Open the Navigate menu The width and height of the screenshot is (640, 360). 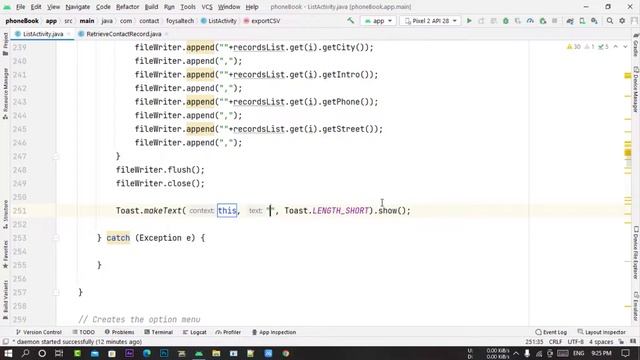[x=78, y=7]
